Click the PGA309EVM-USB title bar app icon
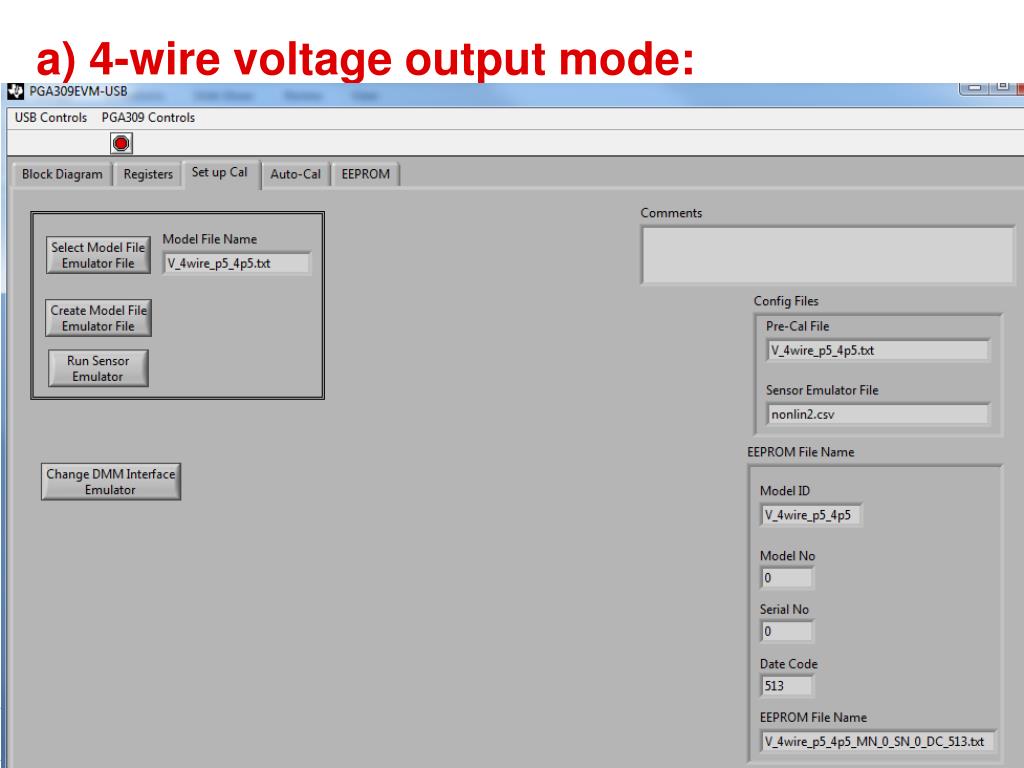 point(16,91)
